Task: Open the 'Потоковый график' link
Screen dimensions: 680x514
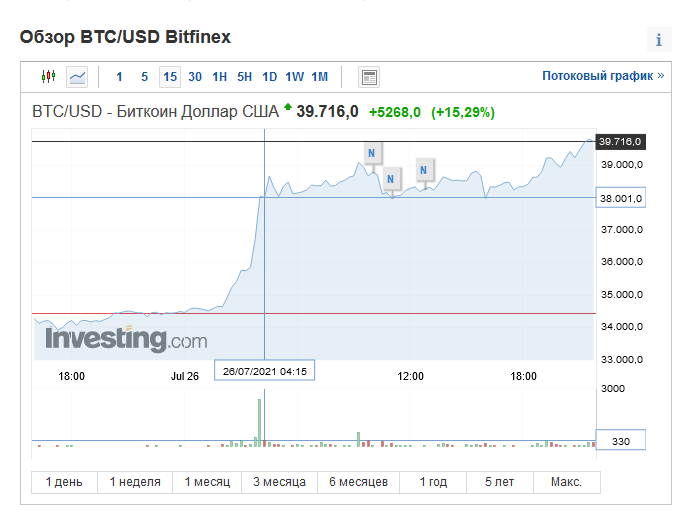Action: pyautogui.click(x=603, y=76)
